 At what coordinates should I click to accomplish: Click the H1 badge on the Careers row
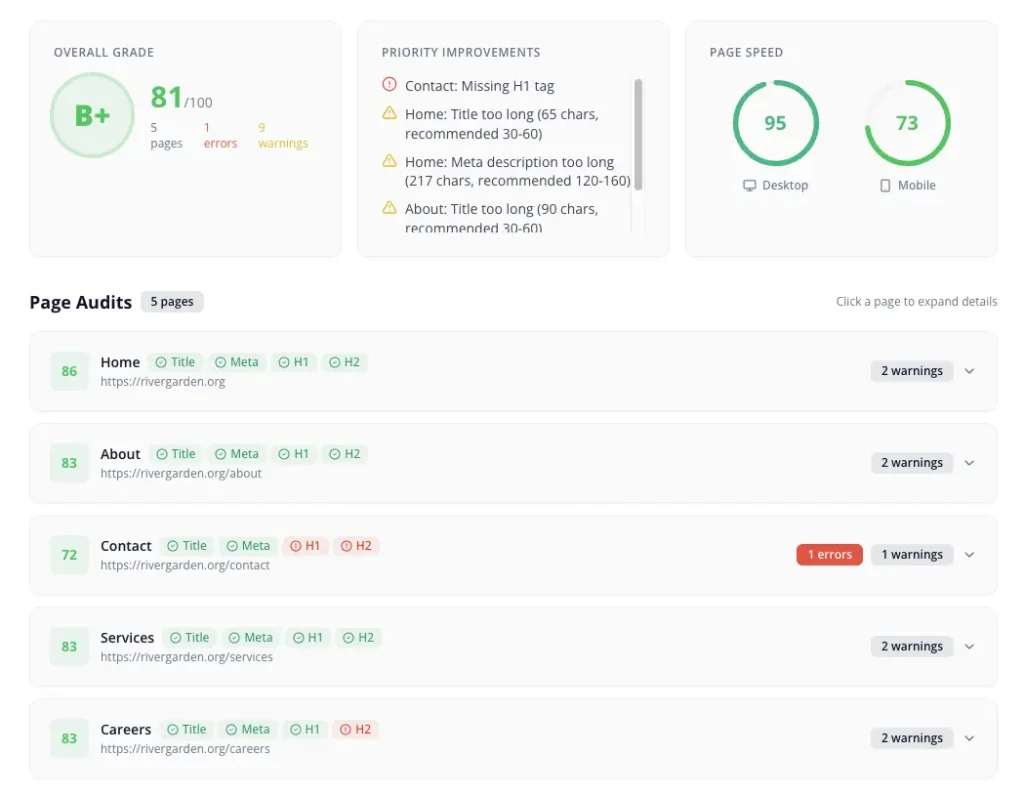pos(305,729)
